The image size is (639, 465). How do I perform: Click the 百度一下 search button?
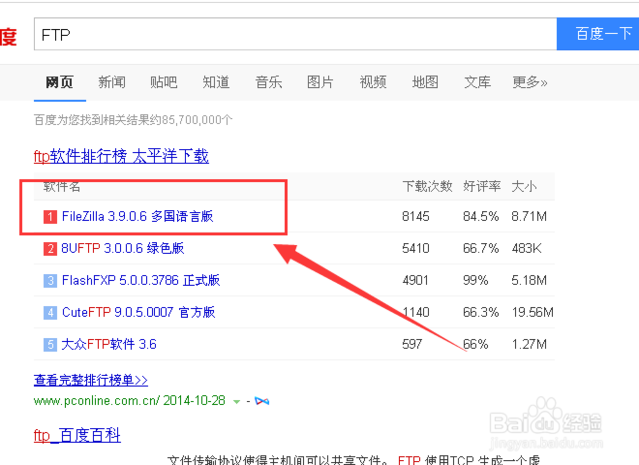[x=598, y=34]
